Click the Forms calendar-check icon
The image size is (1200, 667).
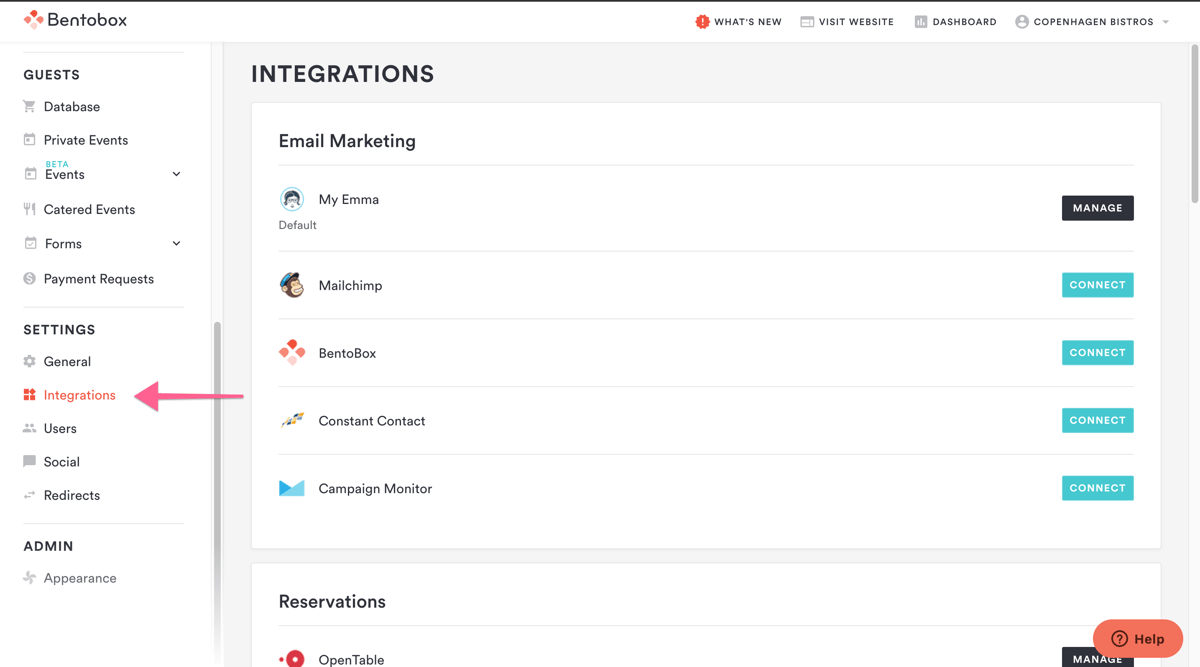pyautogui.click(x=30, y=243)
